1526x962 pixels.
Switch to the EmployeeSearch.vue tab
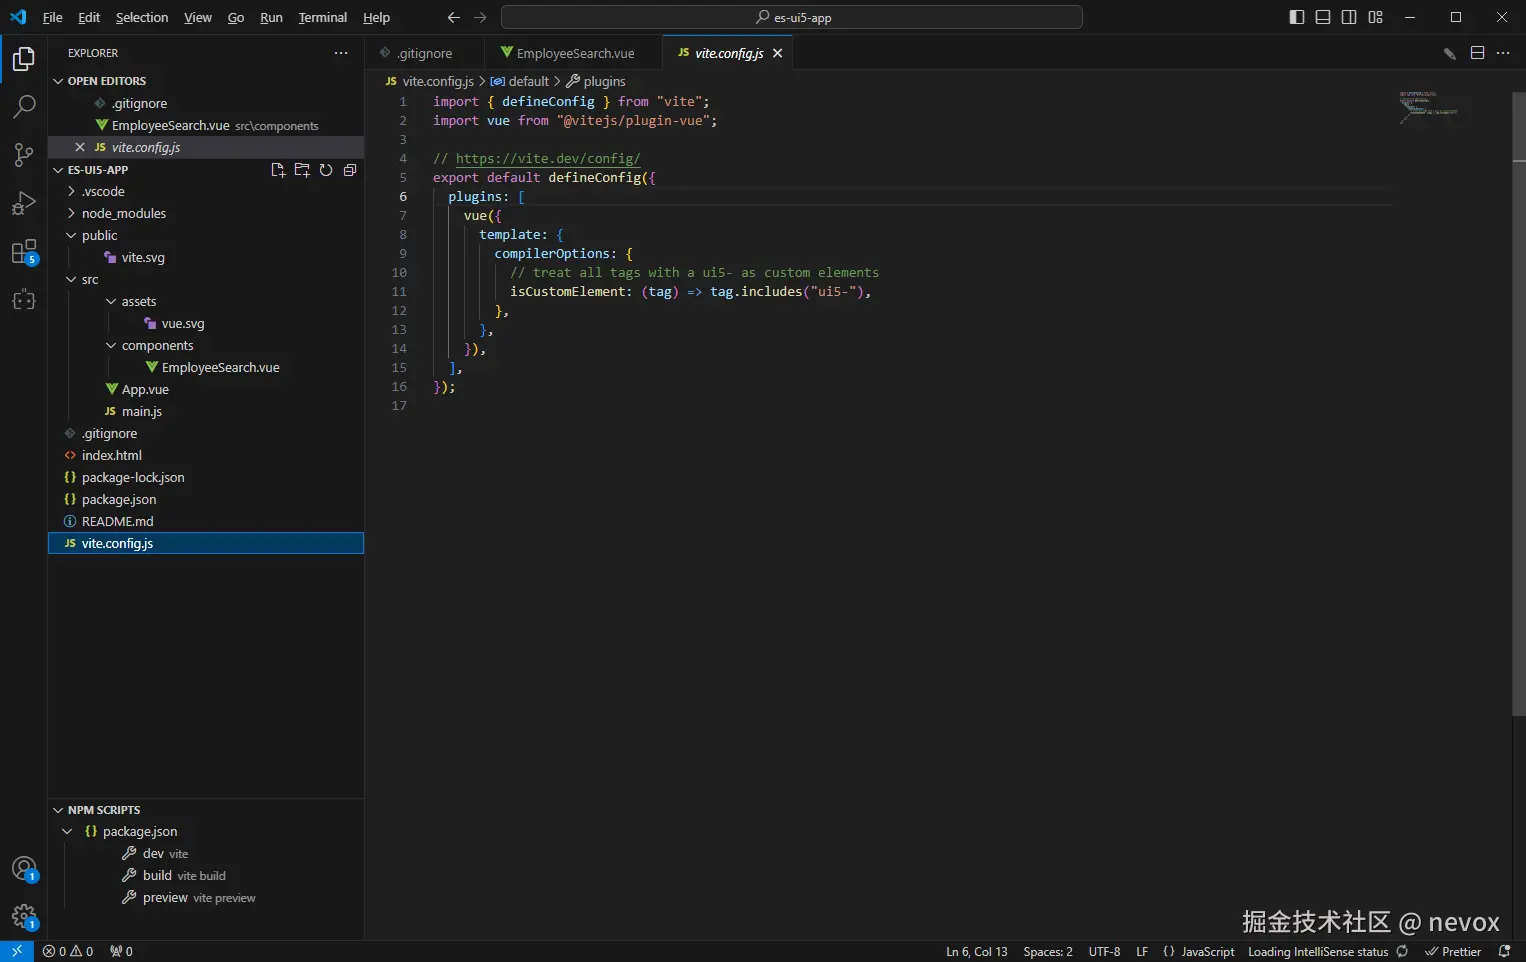(574, 53)
